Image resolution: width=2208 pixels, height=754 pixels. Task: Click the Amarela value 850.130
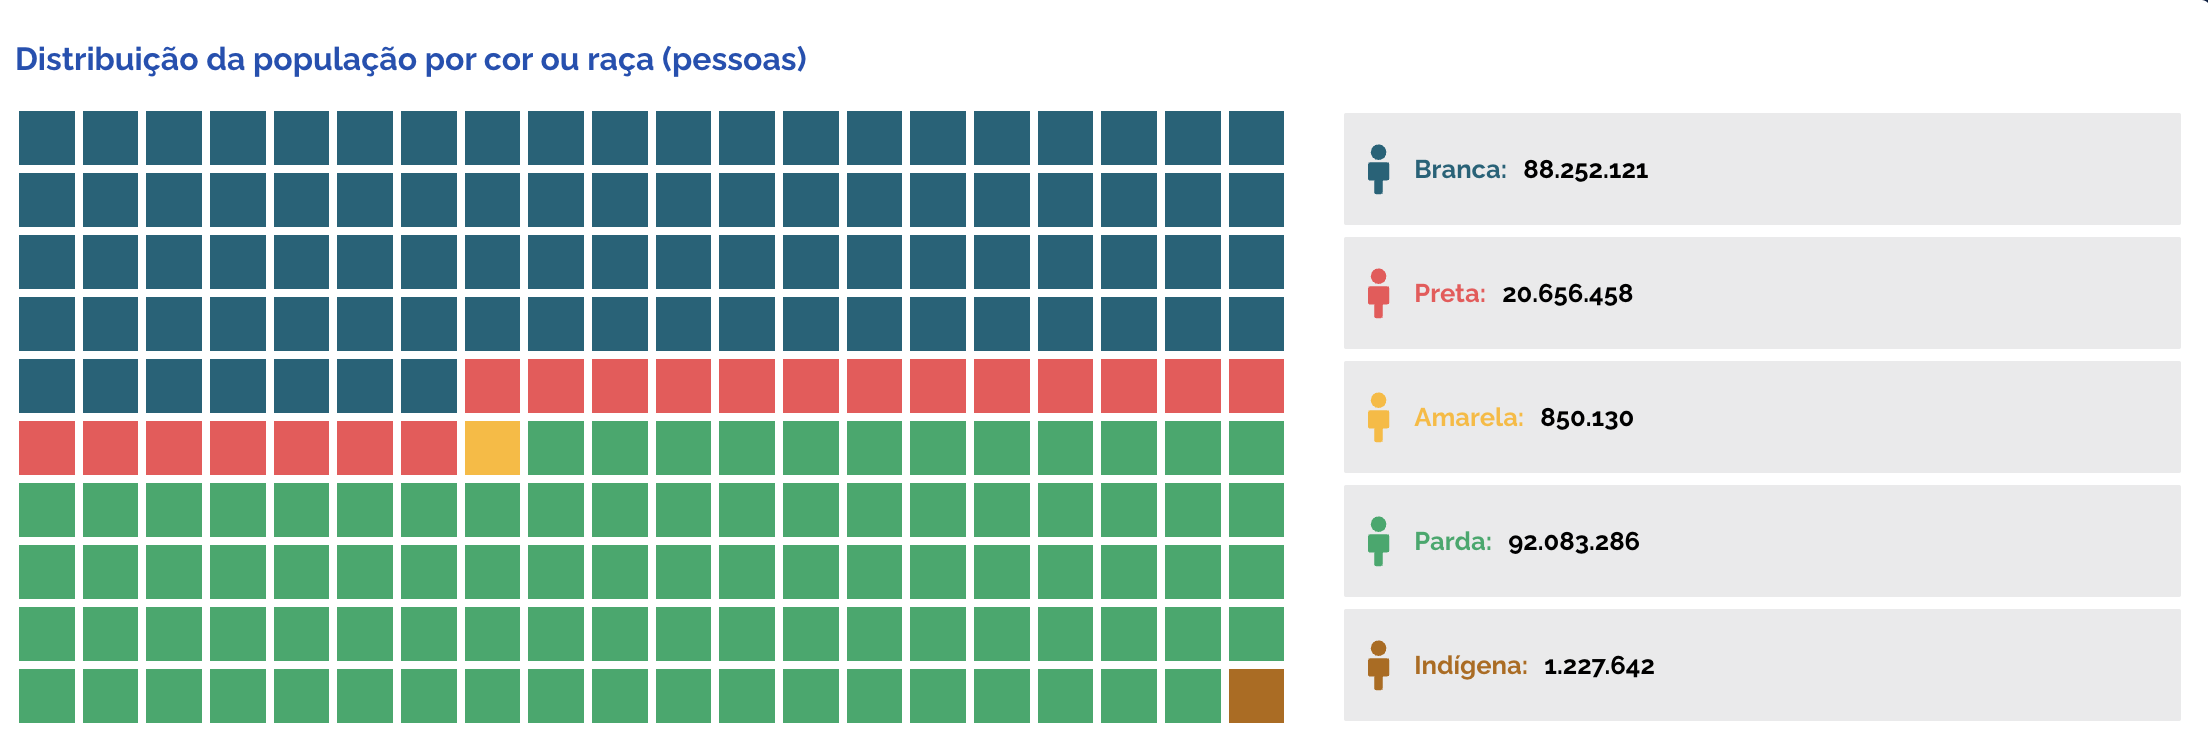pyautogui.click(x=1587, y=418)
